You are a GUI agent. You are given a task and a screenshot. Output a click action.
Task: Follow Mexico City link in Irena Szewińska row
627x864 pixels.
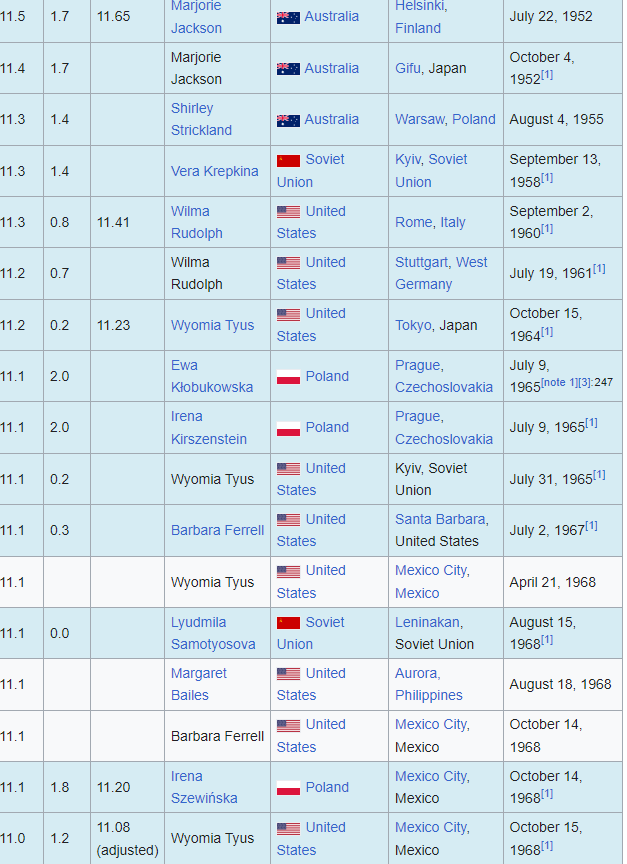coord(432,776)
